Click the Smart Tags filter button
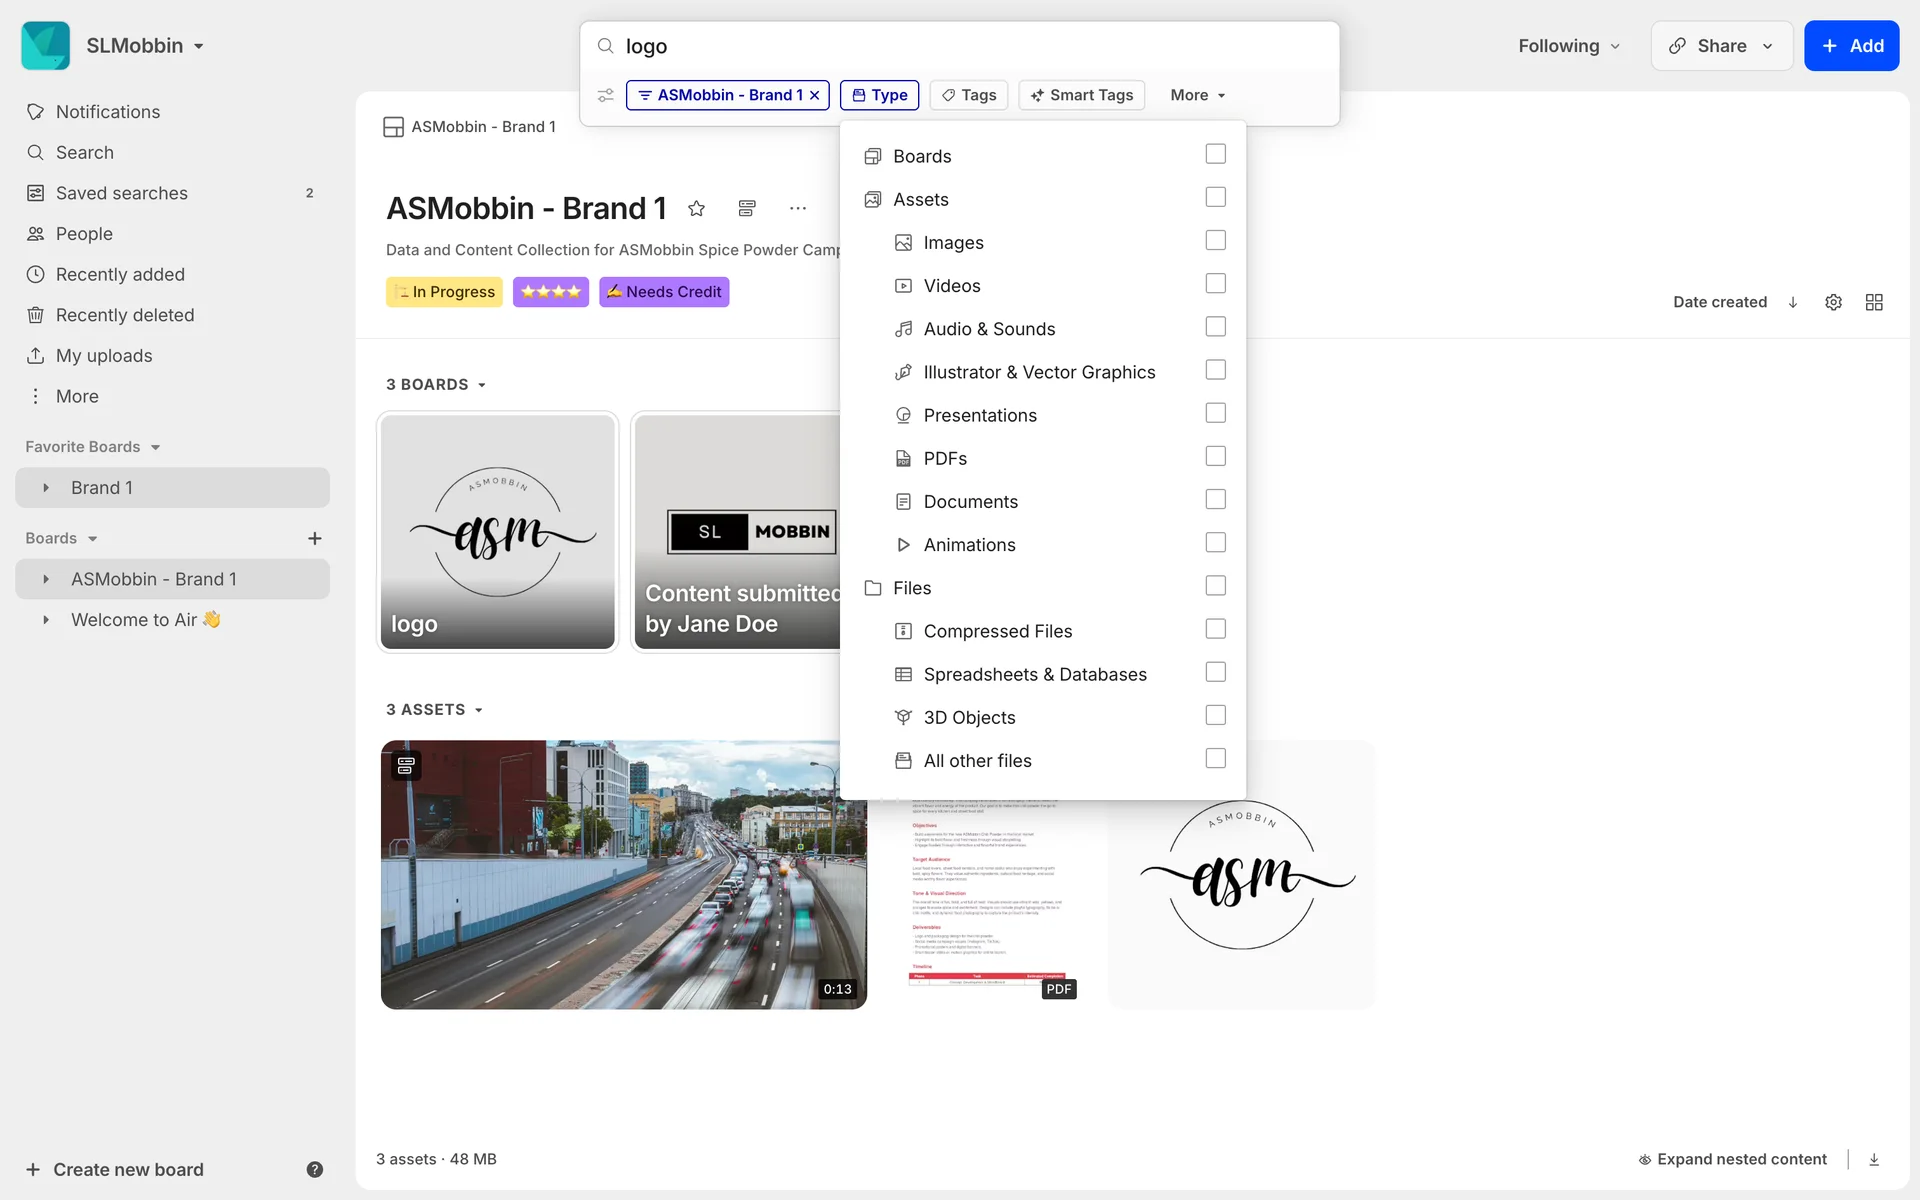The height and width of the screenshot is (1200, 1920). click(x=1082, y=95)
